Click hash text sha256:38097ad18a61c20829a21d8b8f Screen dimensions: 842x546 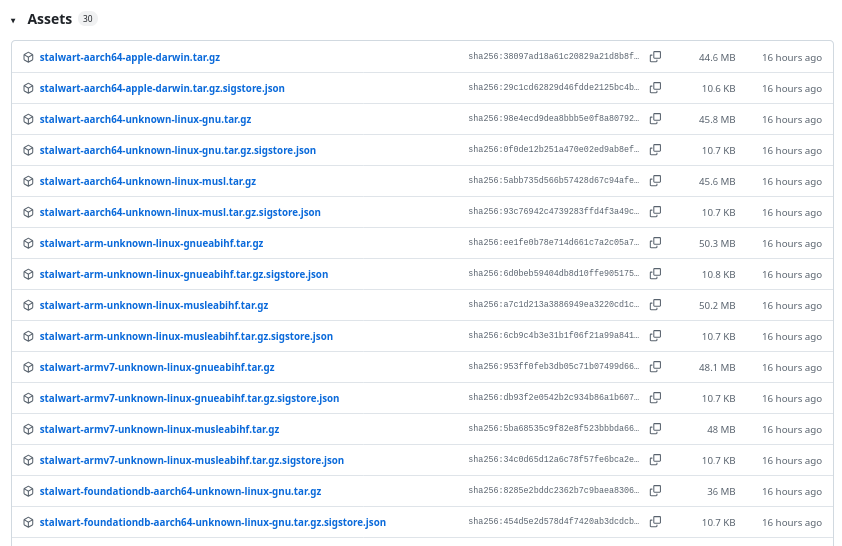(554, 56)
